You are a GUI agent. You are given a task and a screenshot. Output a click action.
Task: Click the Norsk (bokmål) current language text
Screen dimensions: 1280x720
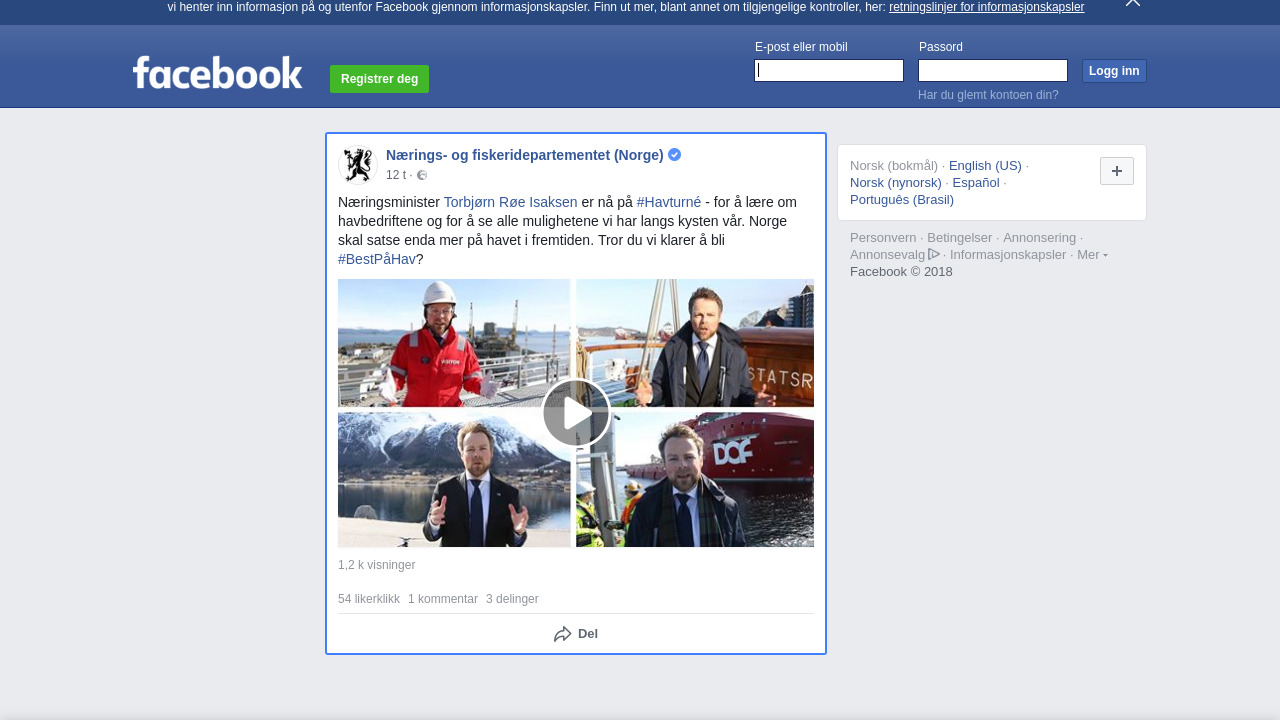[x=894, y=165]
